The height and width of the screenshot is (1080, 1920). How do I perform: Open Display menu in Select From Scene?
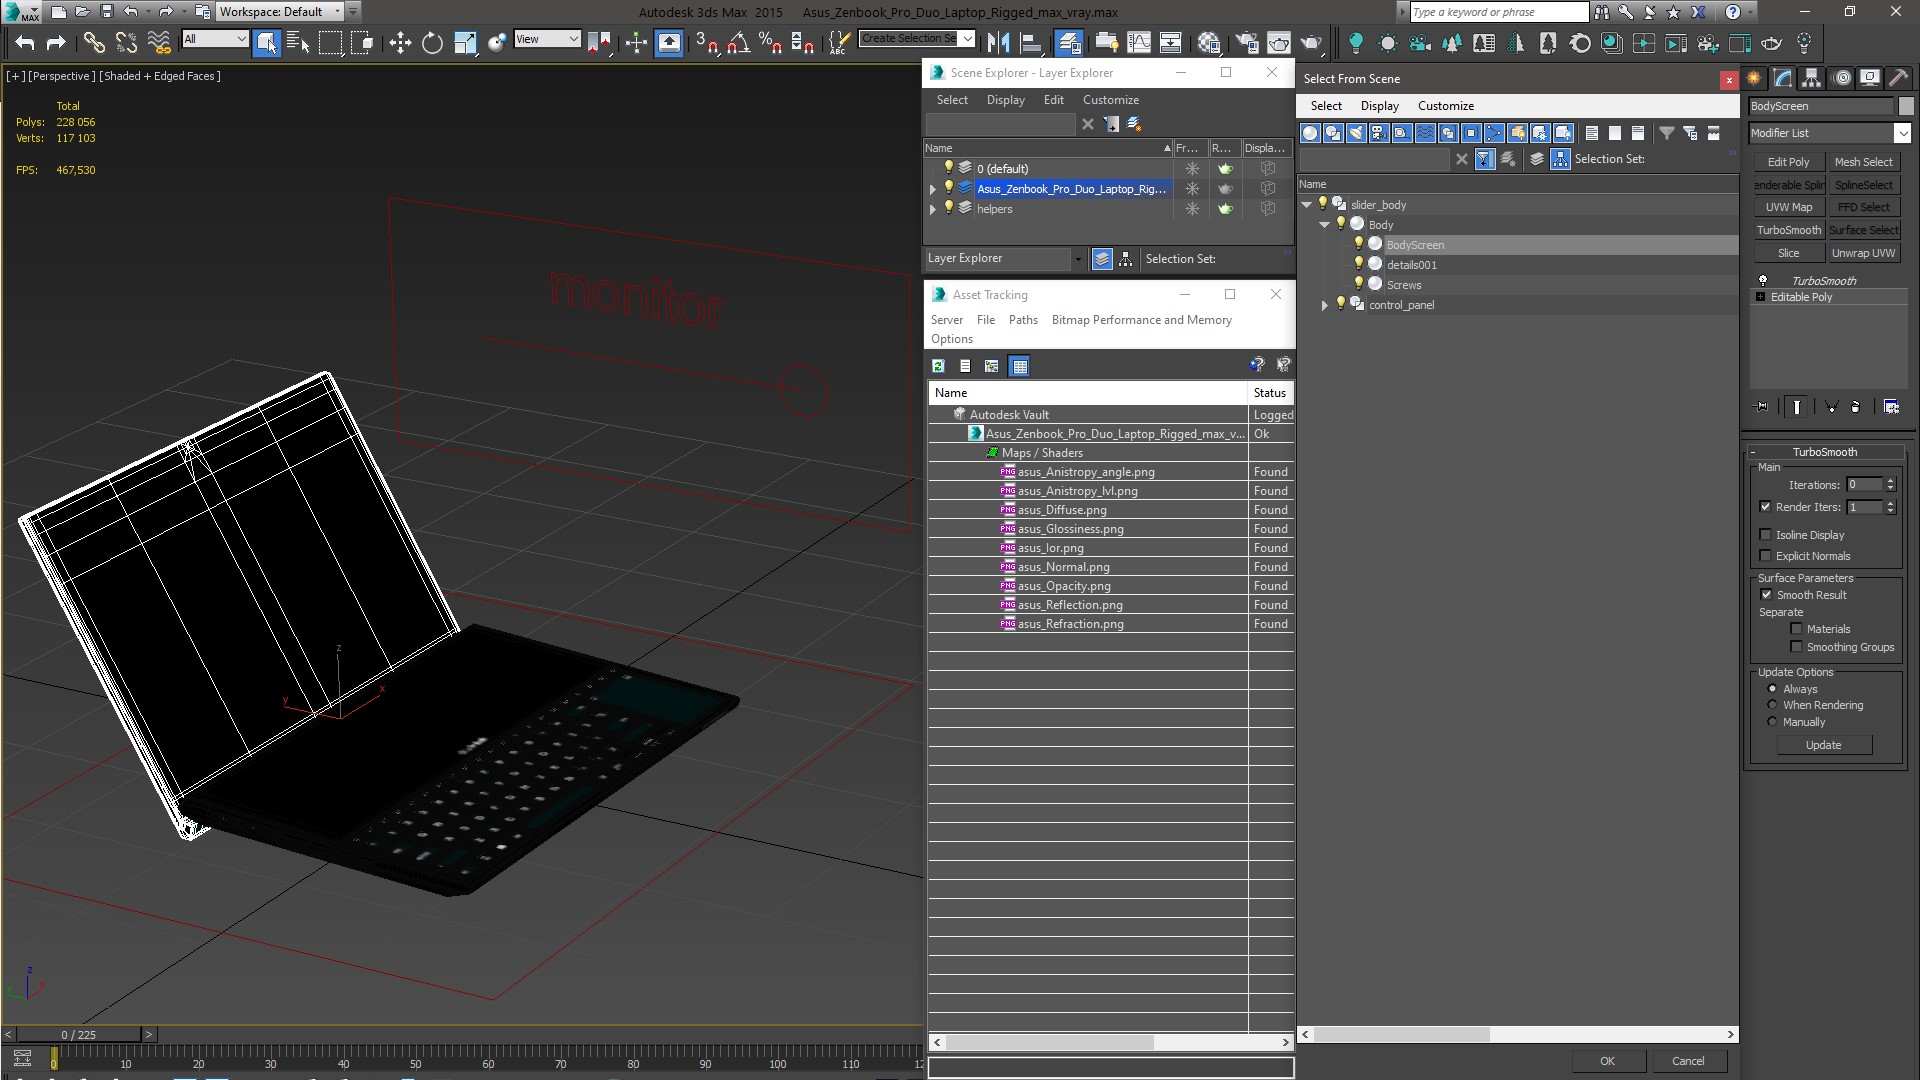[1379, 106]
